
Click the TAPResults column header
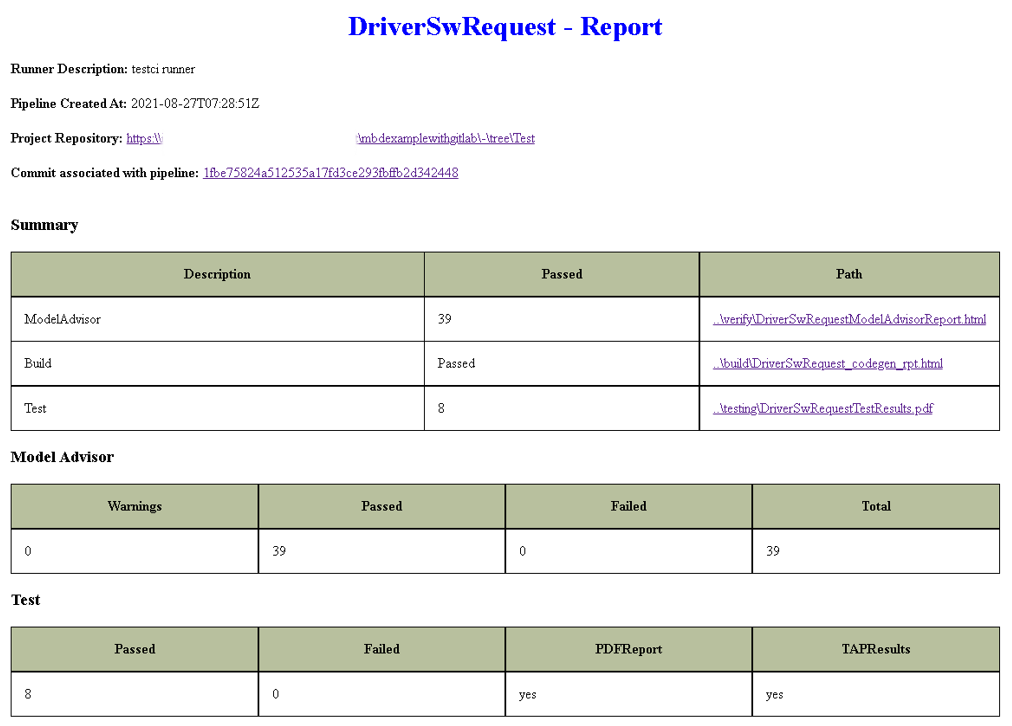(876, 649)
